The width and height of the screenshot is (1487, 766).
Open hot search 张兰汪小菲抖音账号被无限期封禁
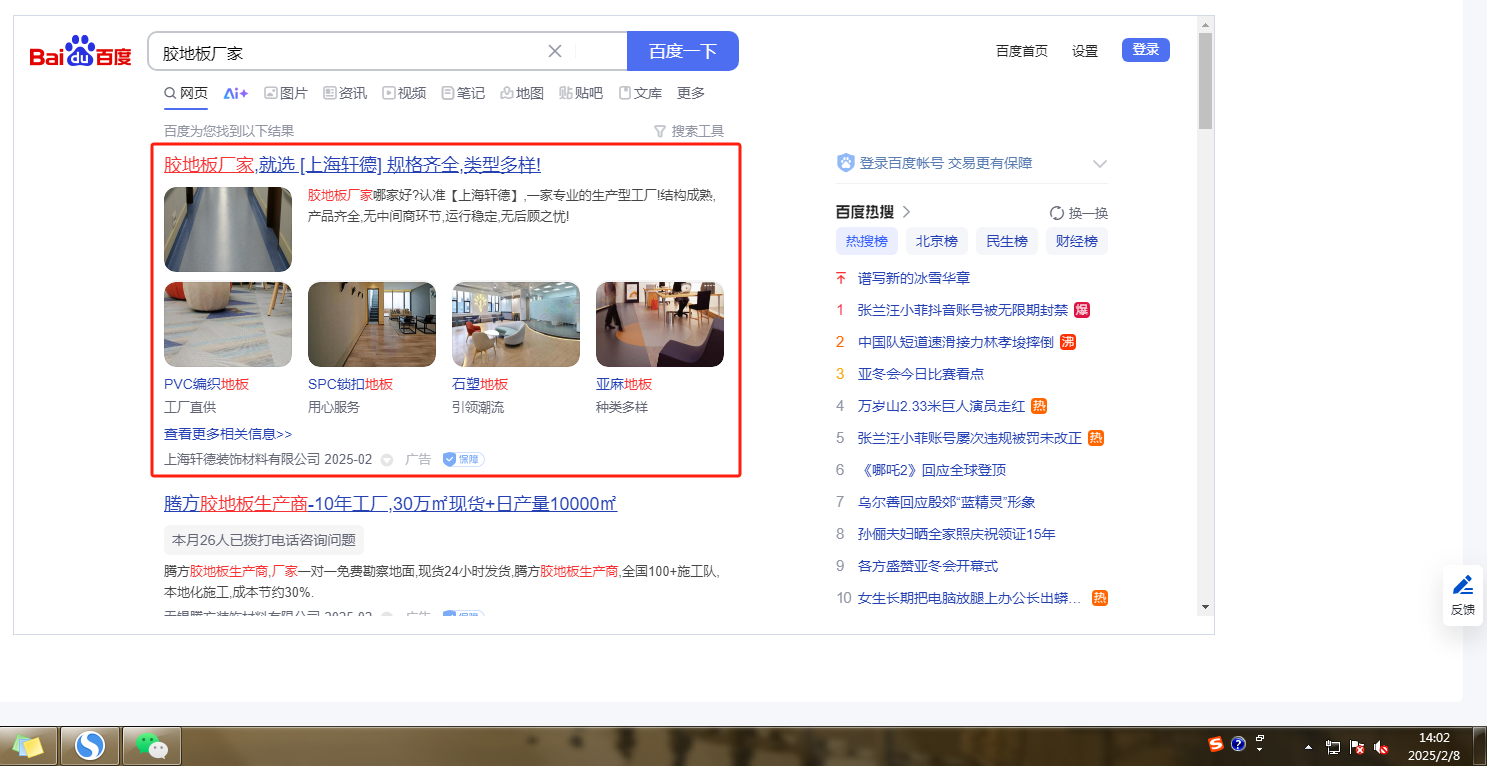tap(963, 310)
